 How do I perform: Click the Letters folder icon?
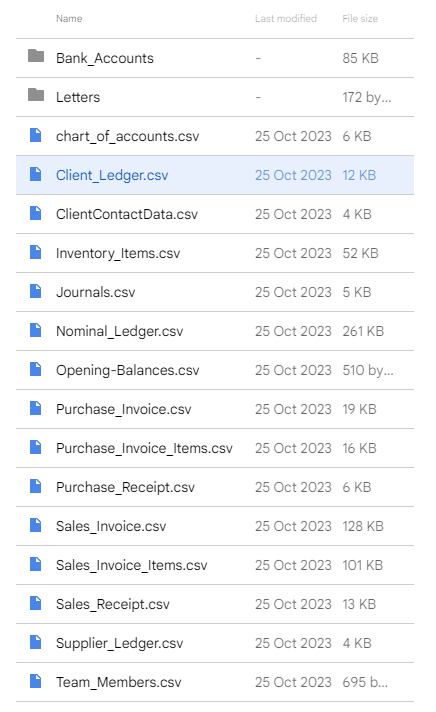pyautogui.click(x=36, y=95)
